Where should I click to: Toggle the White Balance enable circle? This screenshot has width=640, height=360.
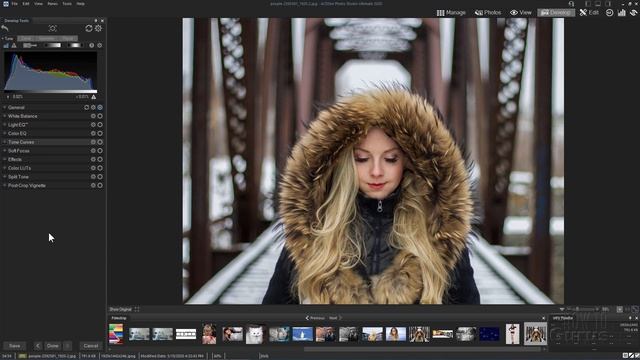pyautogui.click(x=100, y=116)
